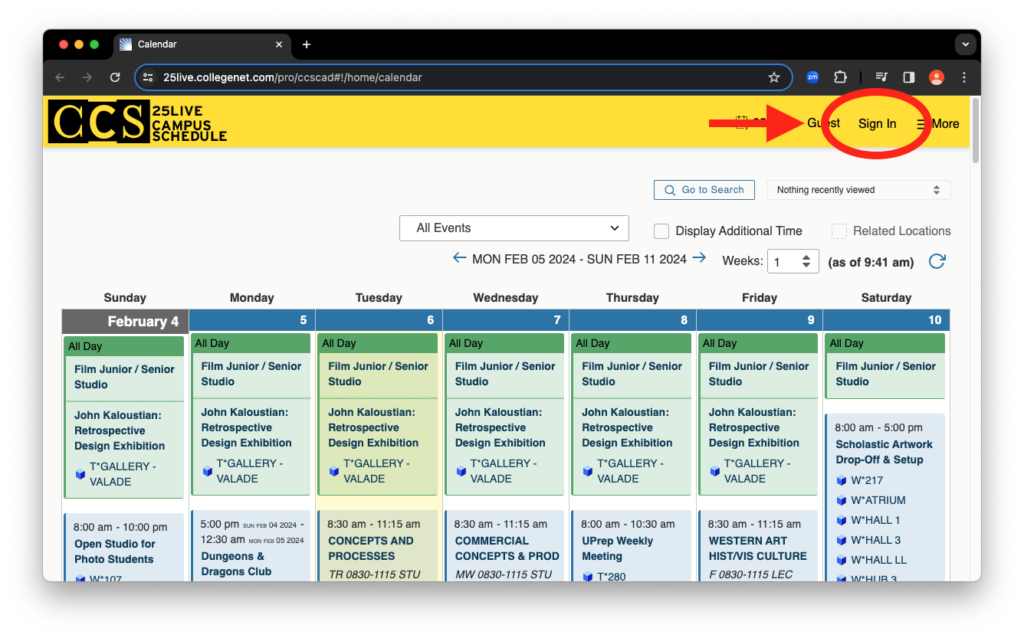The height and width of the screenshot is (638, 1024).
Task: Click the W*HALL 3 location cube icon
Action: point(841,540)
